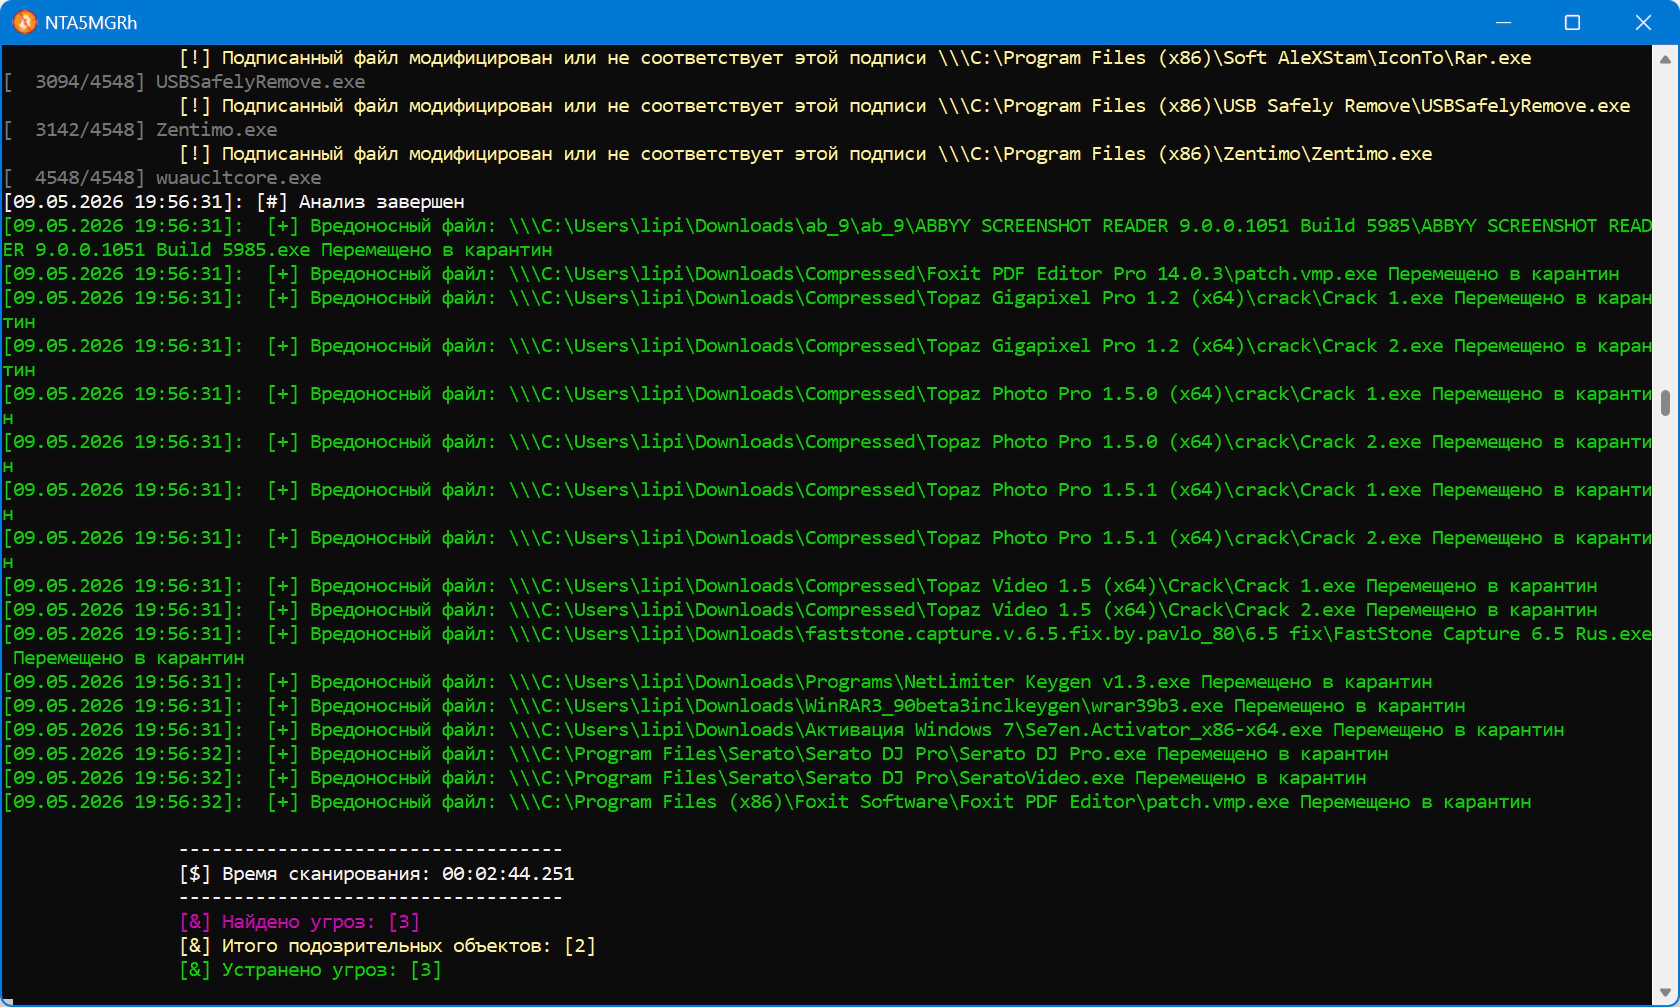Click Topaz Video 1.5 Crack 1.exe entry
Viewport: 1680px width, 1007px height.
[800, 586]
